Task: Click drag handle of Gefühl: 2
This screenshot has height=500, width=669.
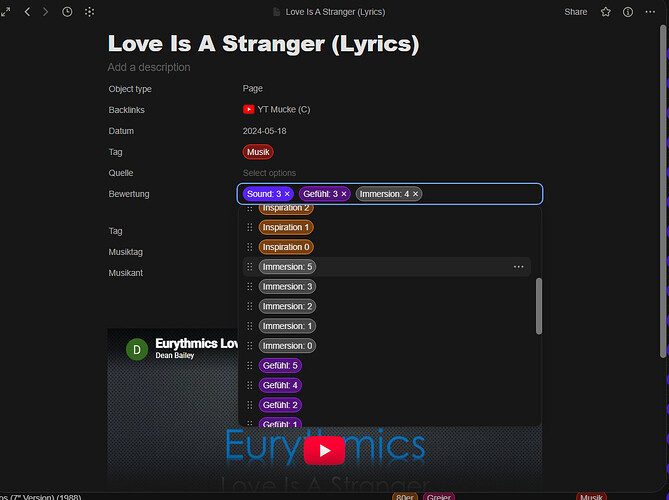Action: click(x=250, y=405)
